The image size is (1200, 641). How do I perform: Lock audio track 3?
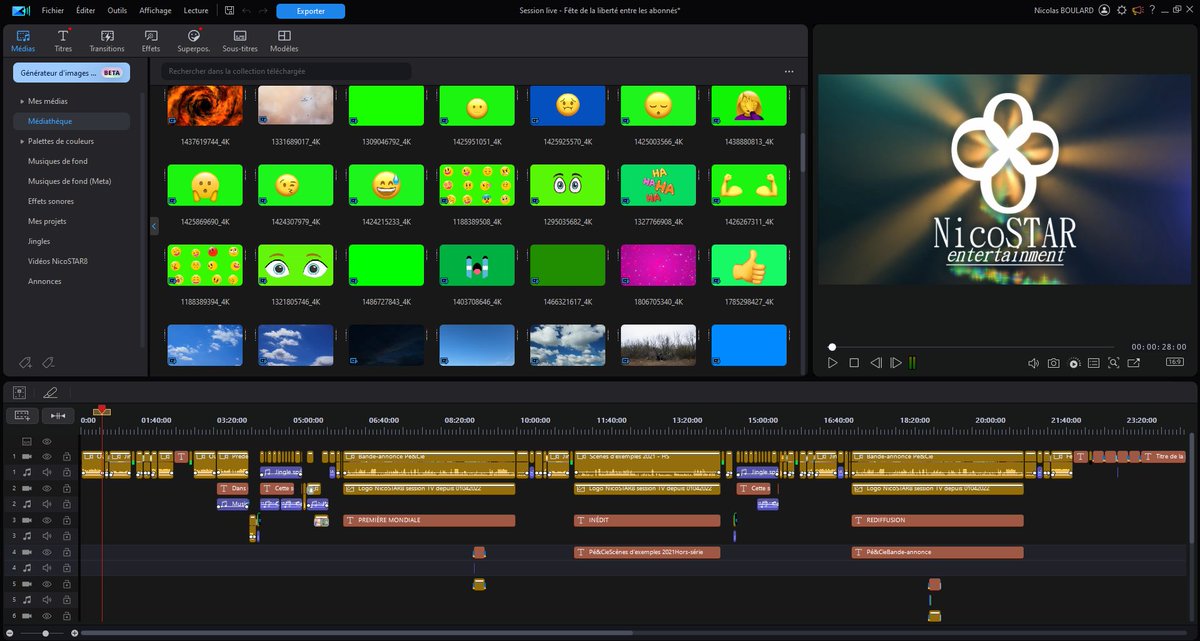[x=67, y=536]
